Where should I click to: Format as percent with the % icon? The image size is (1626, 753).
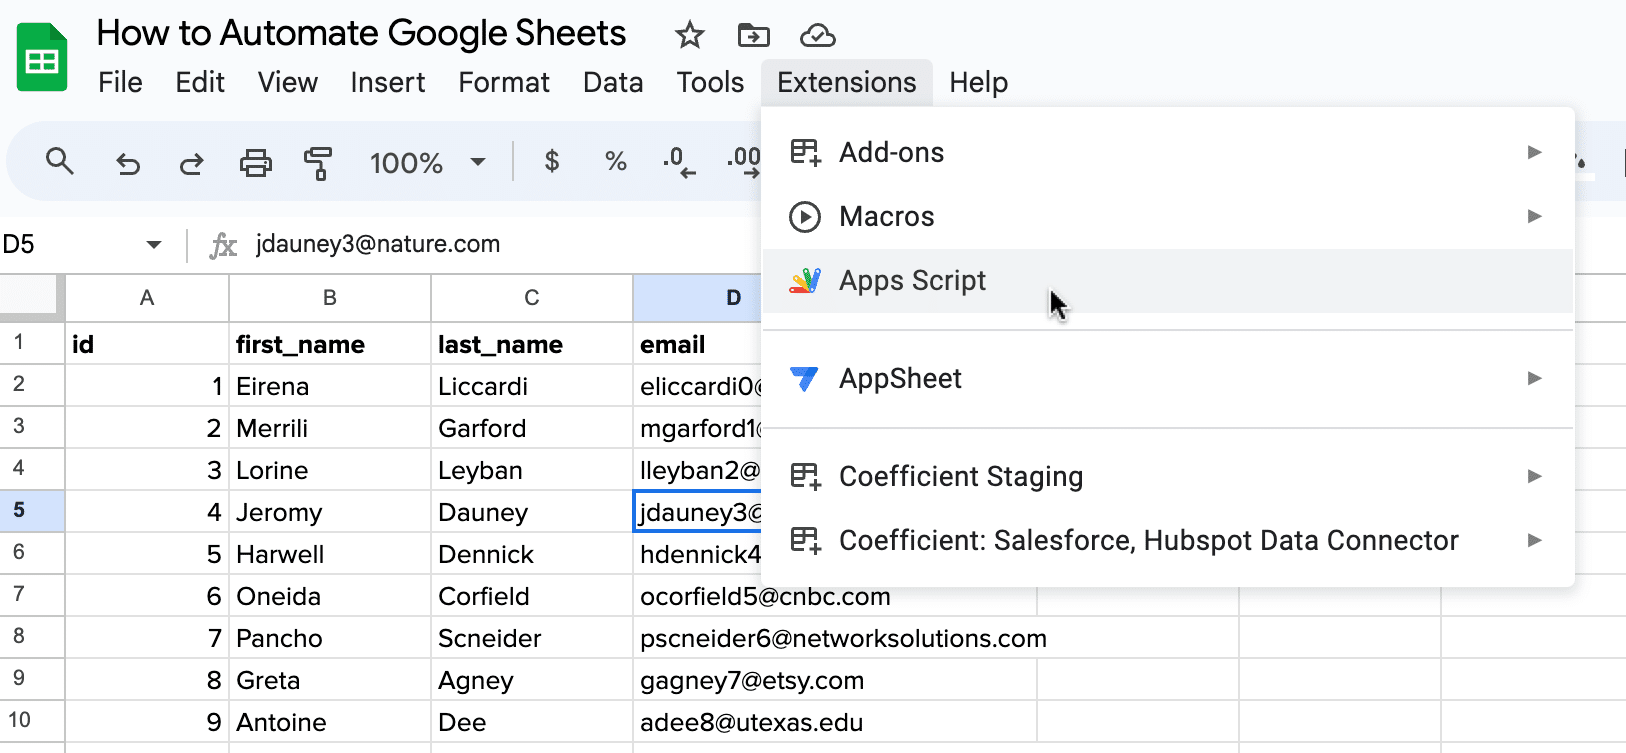coord(616,161)
